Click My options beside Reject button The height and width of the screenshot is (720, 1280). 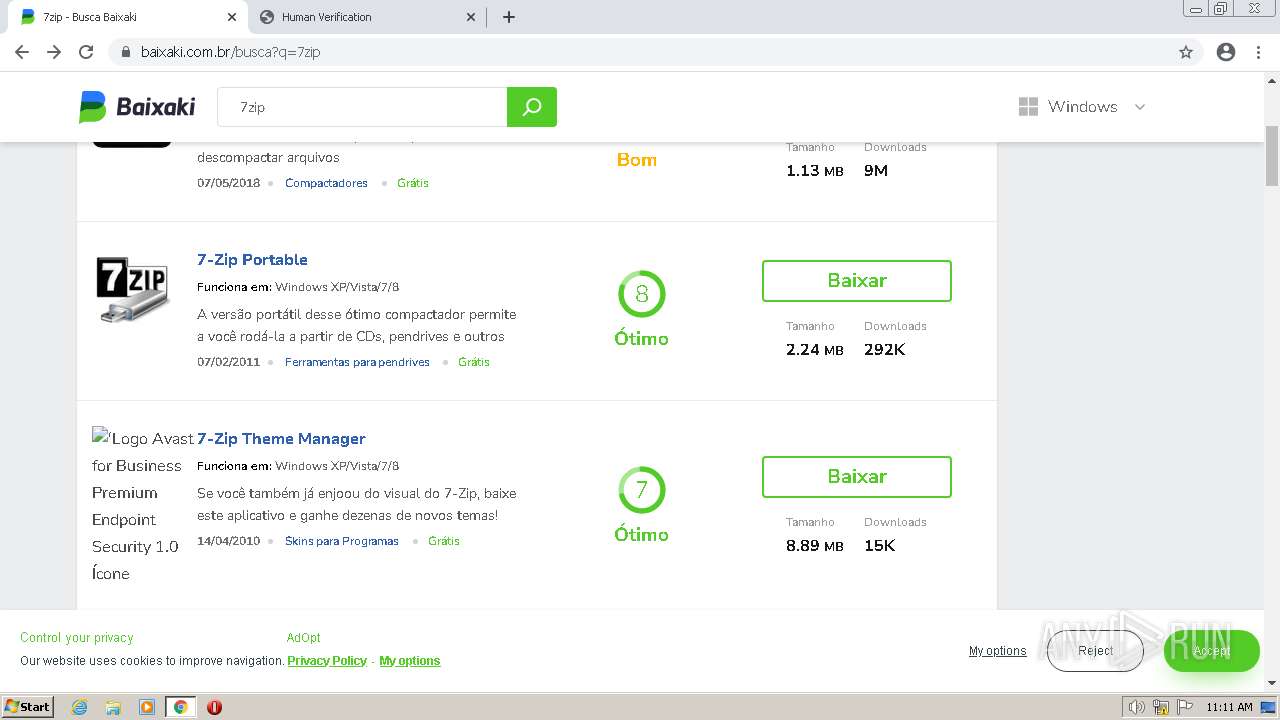click(997, 651)
